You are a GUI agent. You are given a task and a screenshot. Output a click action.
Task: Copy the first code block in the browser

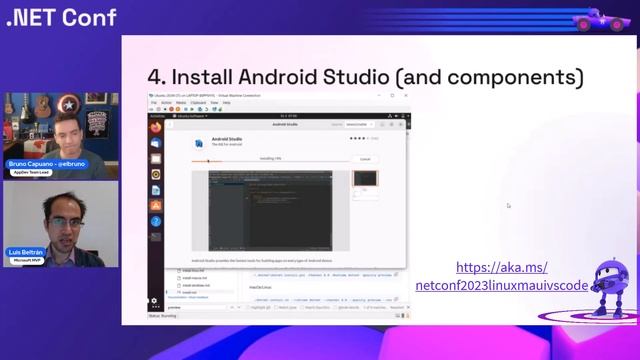click(396, 274)
